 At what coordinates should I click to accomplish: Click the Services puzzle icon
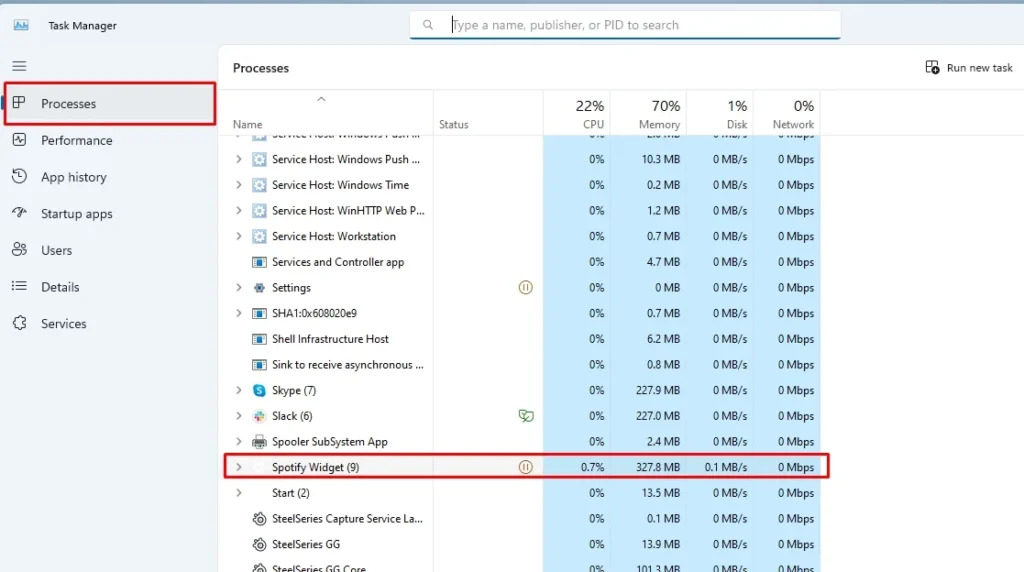point(19,323)
